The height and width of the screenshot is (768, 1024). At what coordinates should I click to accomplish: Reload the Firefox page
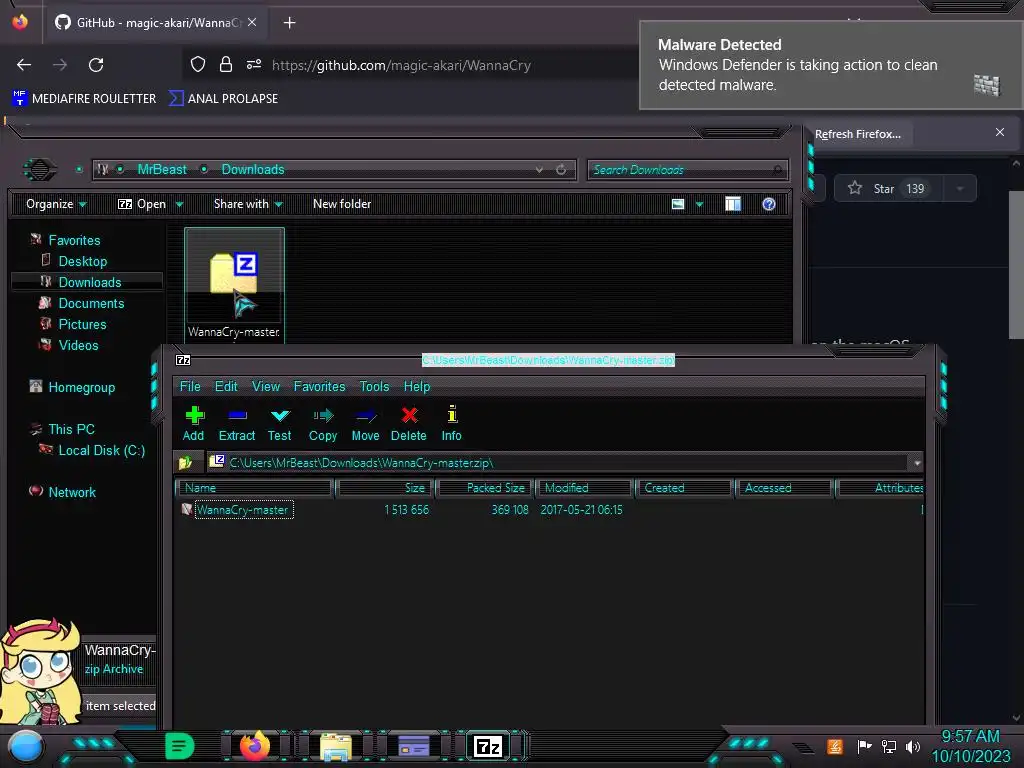(96, 65)
